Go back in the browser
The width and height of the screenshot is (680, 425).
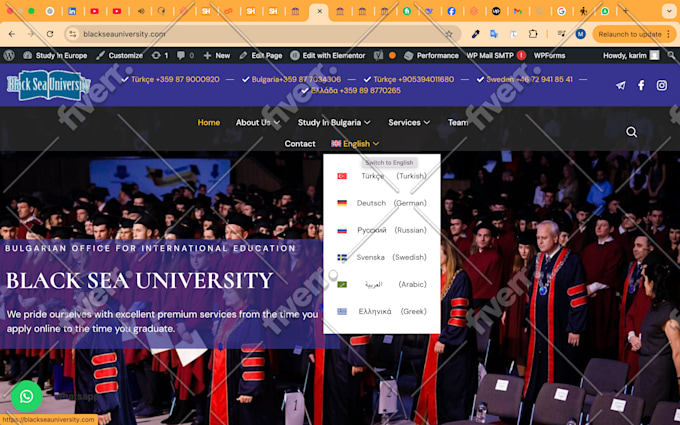(12, 34)
